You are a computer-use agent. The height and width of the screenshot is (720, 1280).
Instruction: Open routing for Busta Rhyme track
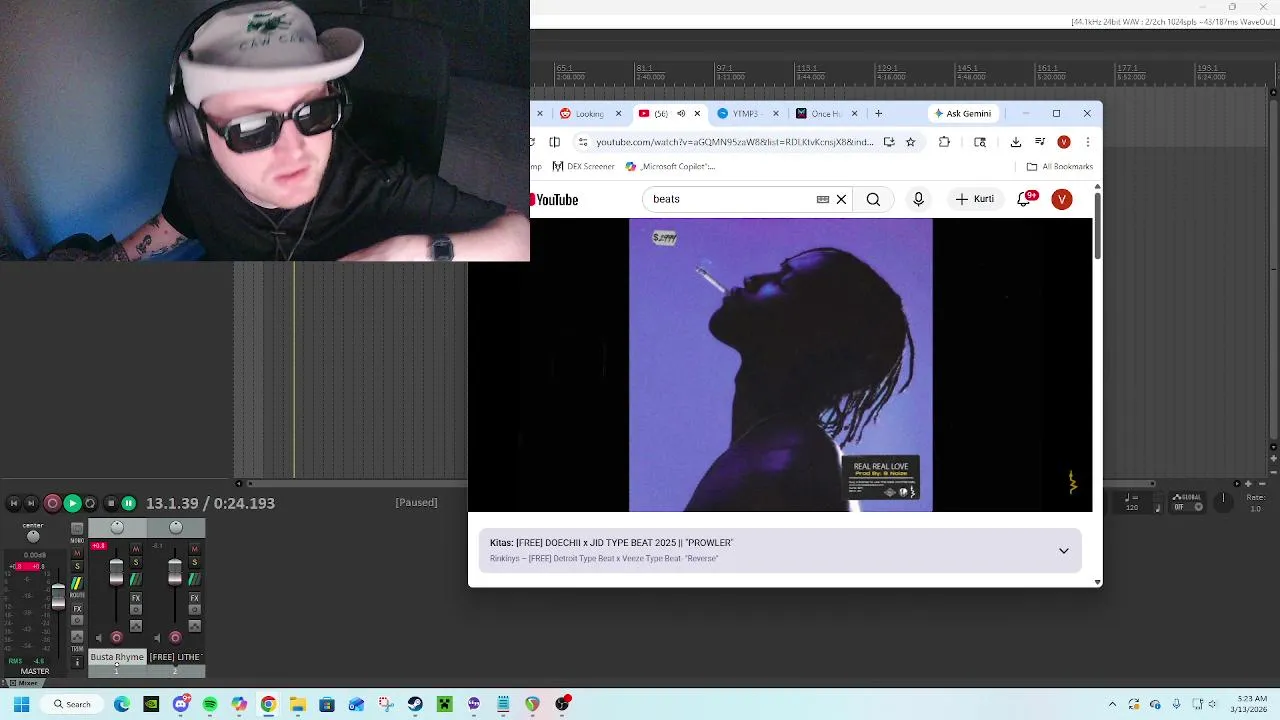136,579
